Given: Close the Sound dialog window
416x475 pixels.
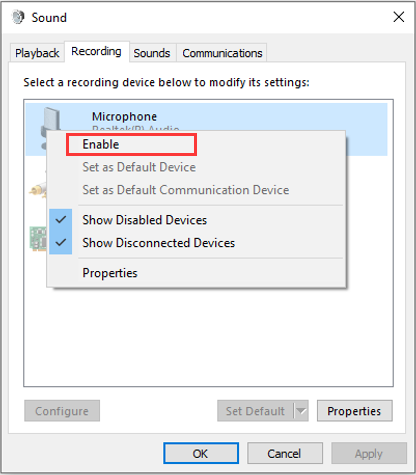Looking at the screenshot, I should coord(399,17).
